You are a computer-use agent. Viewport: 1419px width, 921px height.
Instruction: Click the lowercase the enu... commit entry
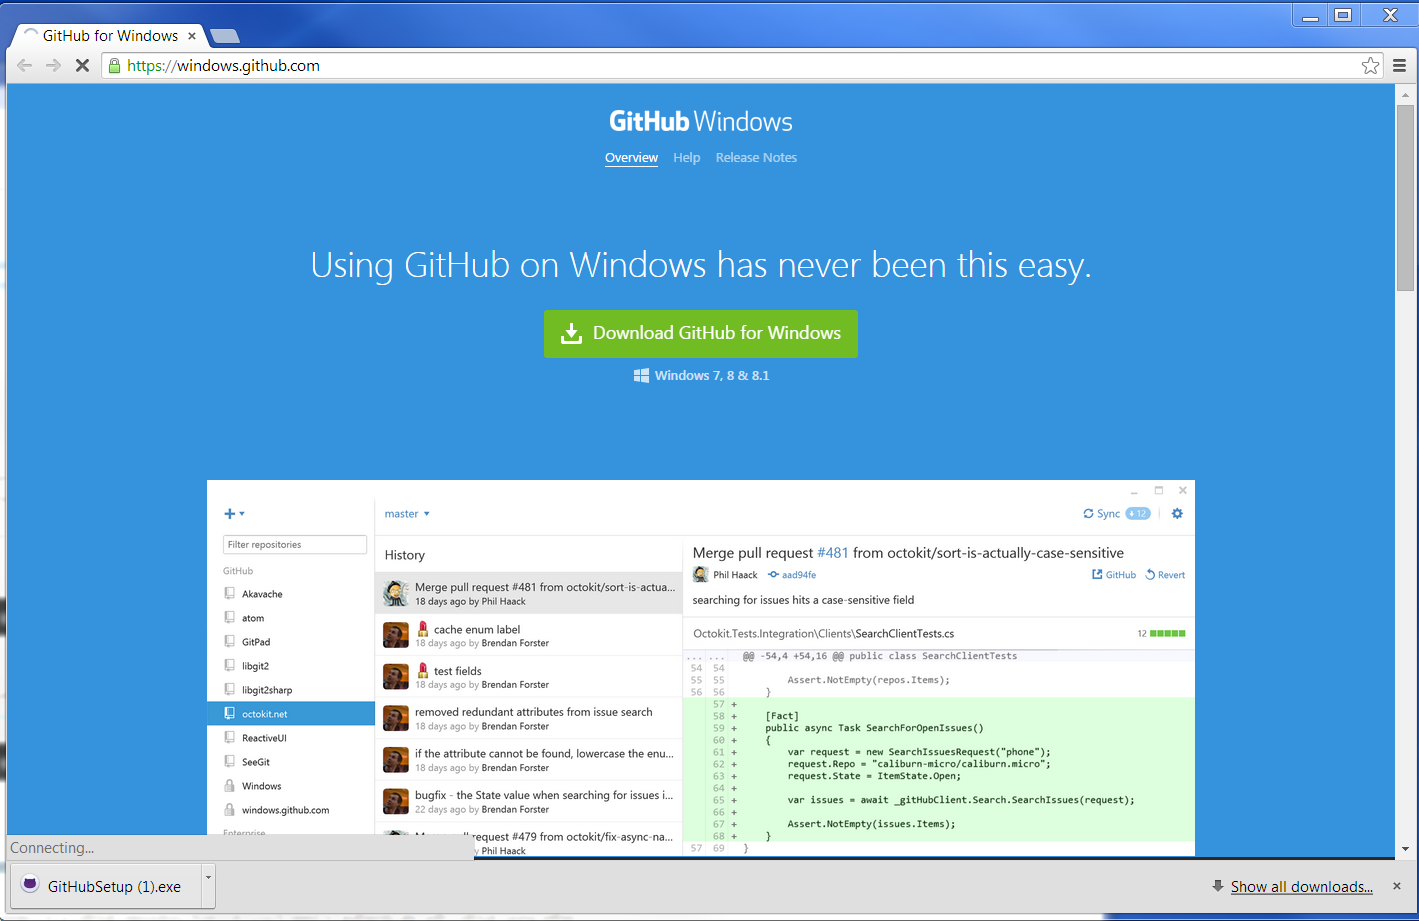tap(529, 760)
